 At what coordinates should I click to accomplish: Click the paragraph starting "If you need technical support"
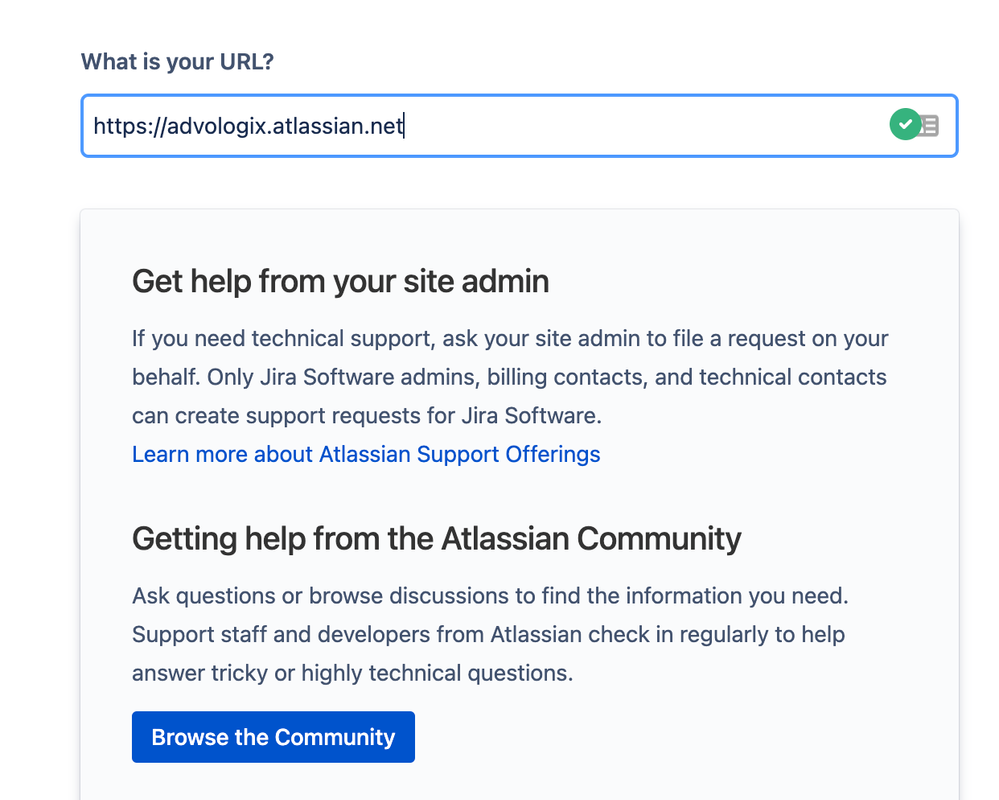[510, 377]
